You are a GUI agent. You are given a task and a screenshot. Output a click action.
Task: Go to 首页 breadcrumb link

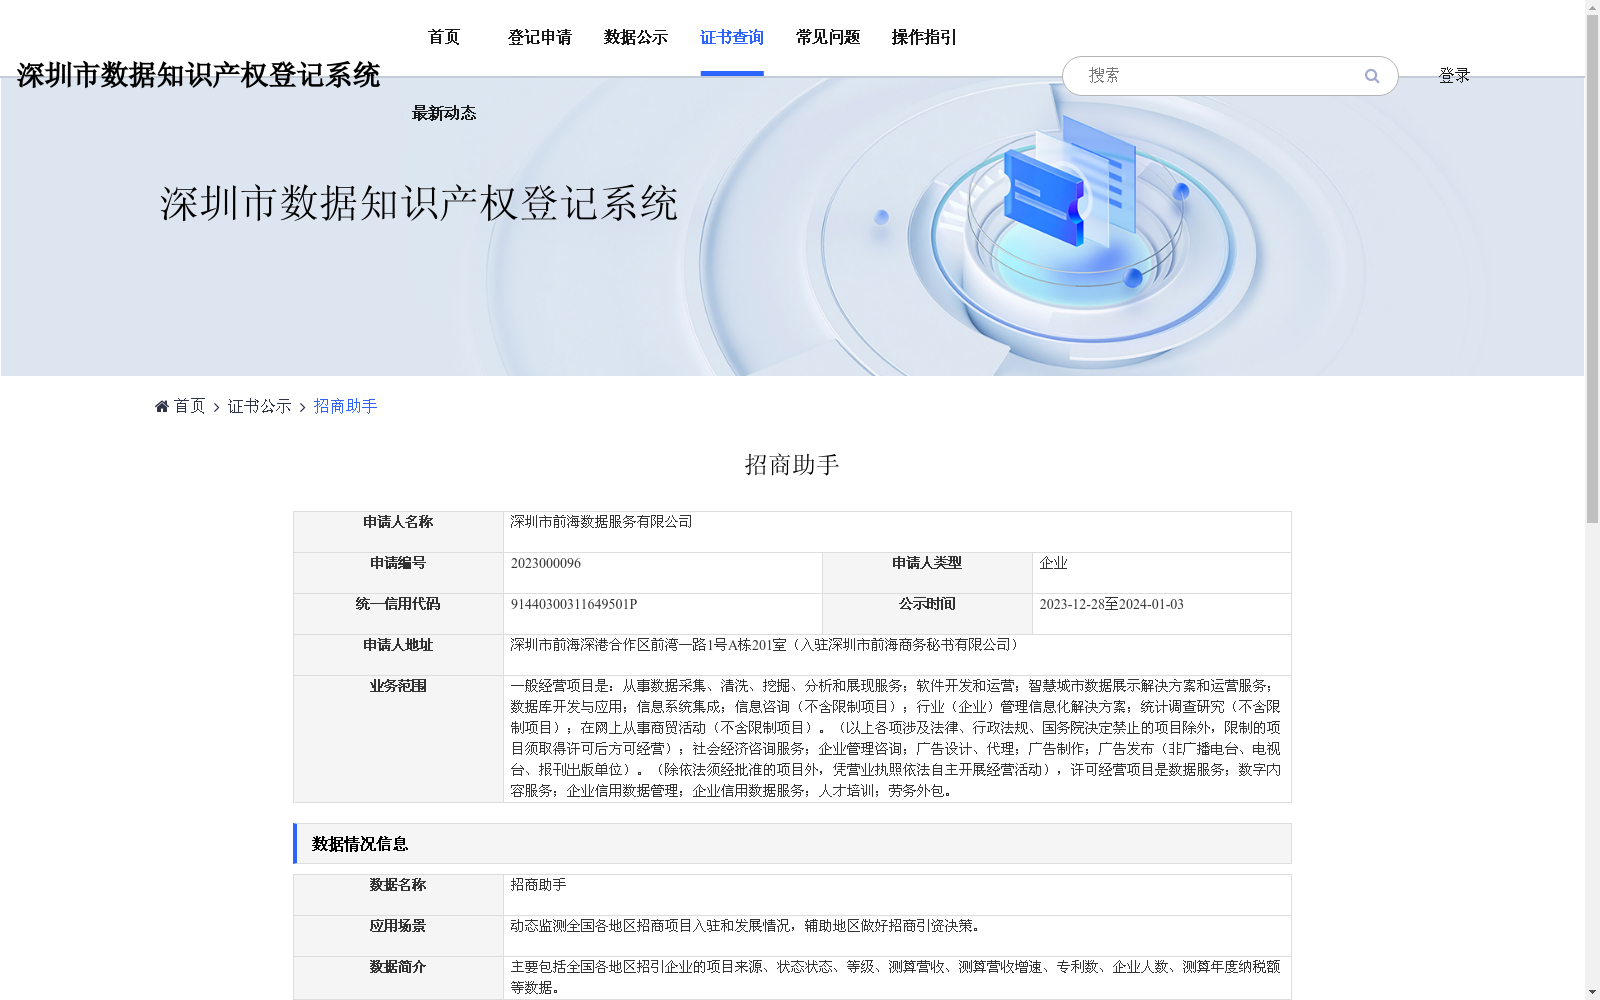point(189,406)
